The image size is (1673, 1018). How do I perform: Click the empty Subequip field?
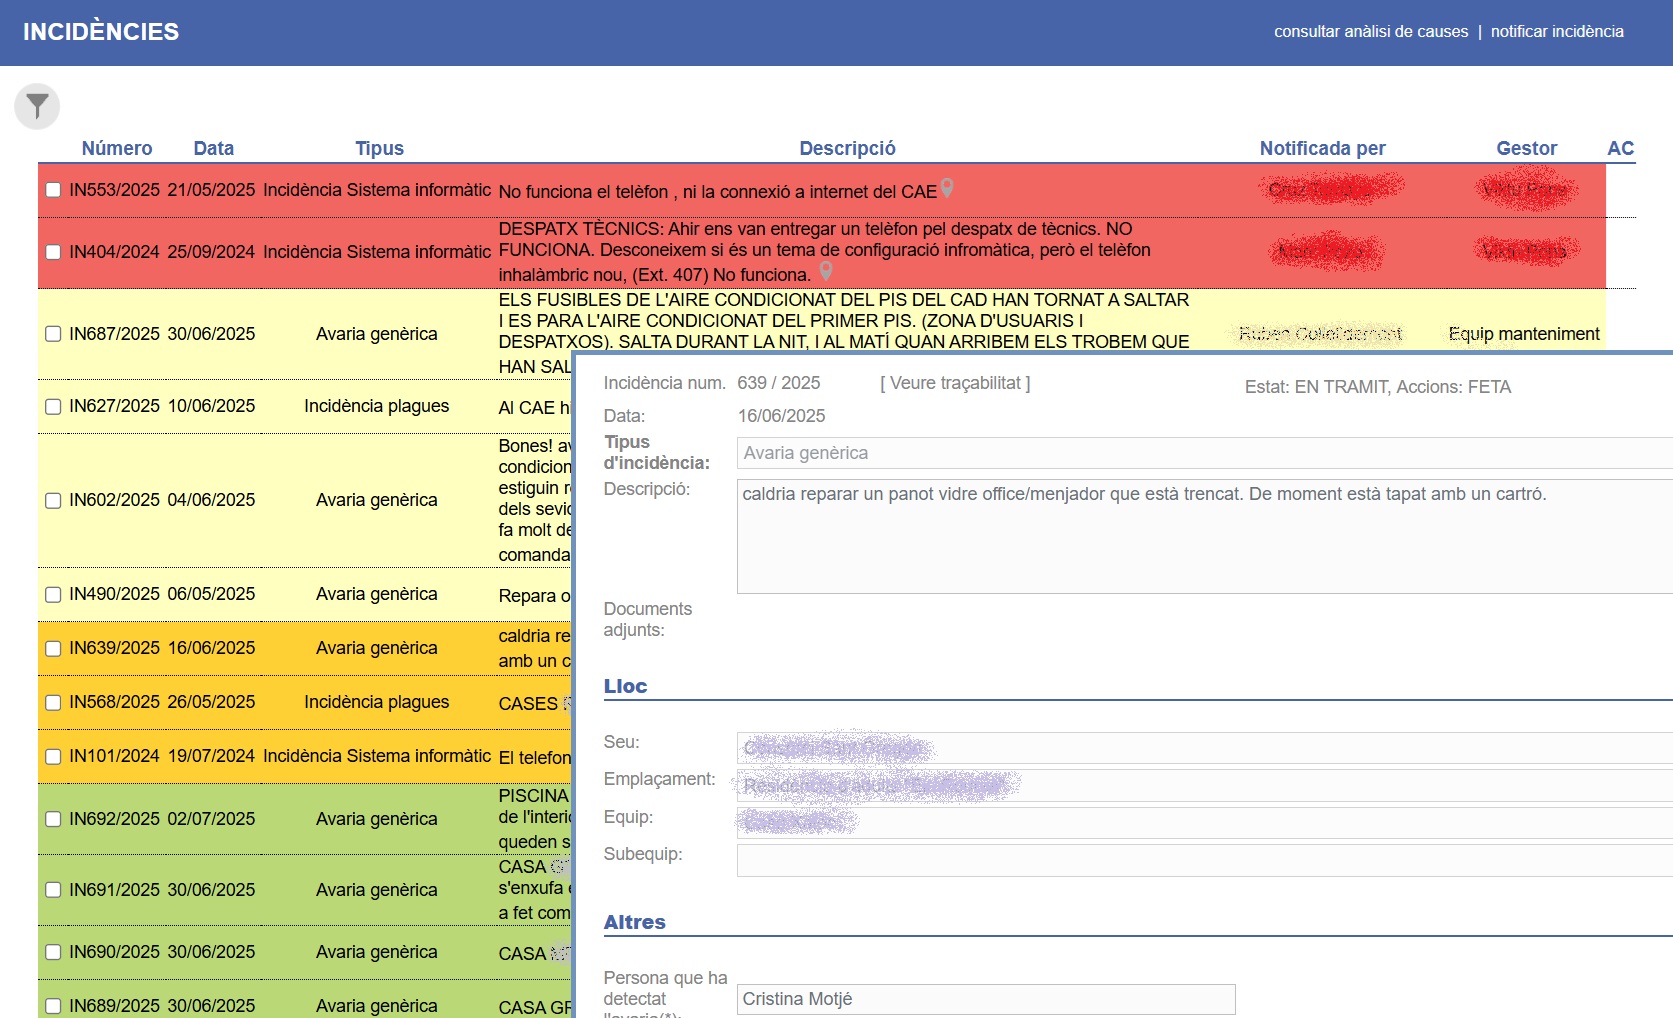pos(1204,860)
